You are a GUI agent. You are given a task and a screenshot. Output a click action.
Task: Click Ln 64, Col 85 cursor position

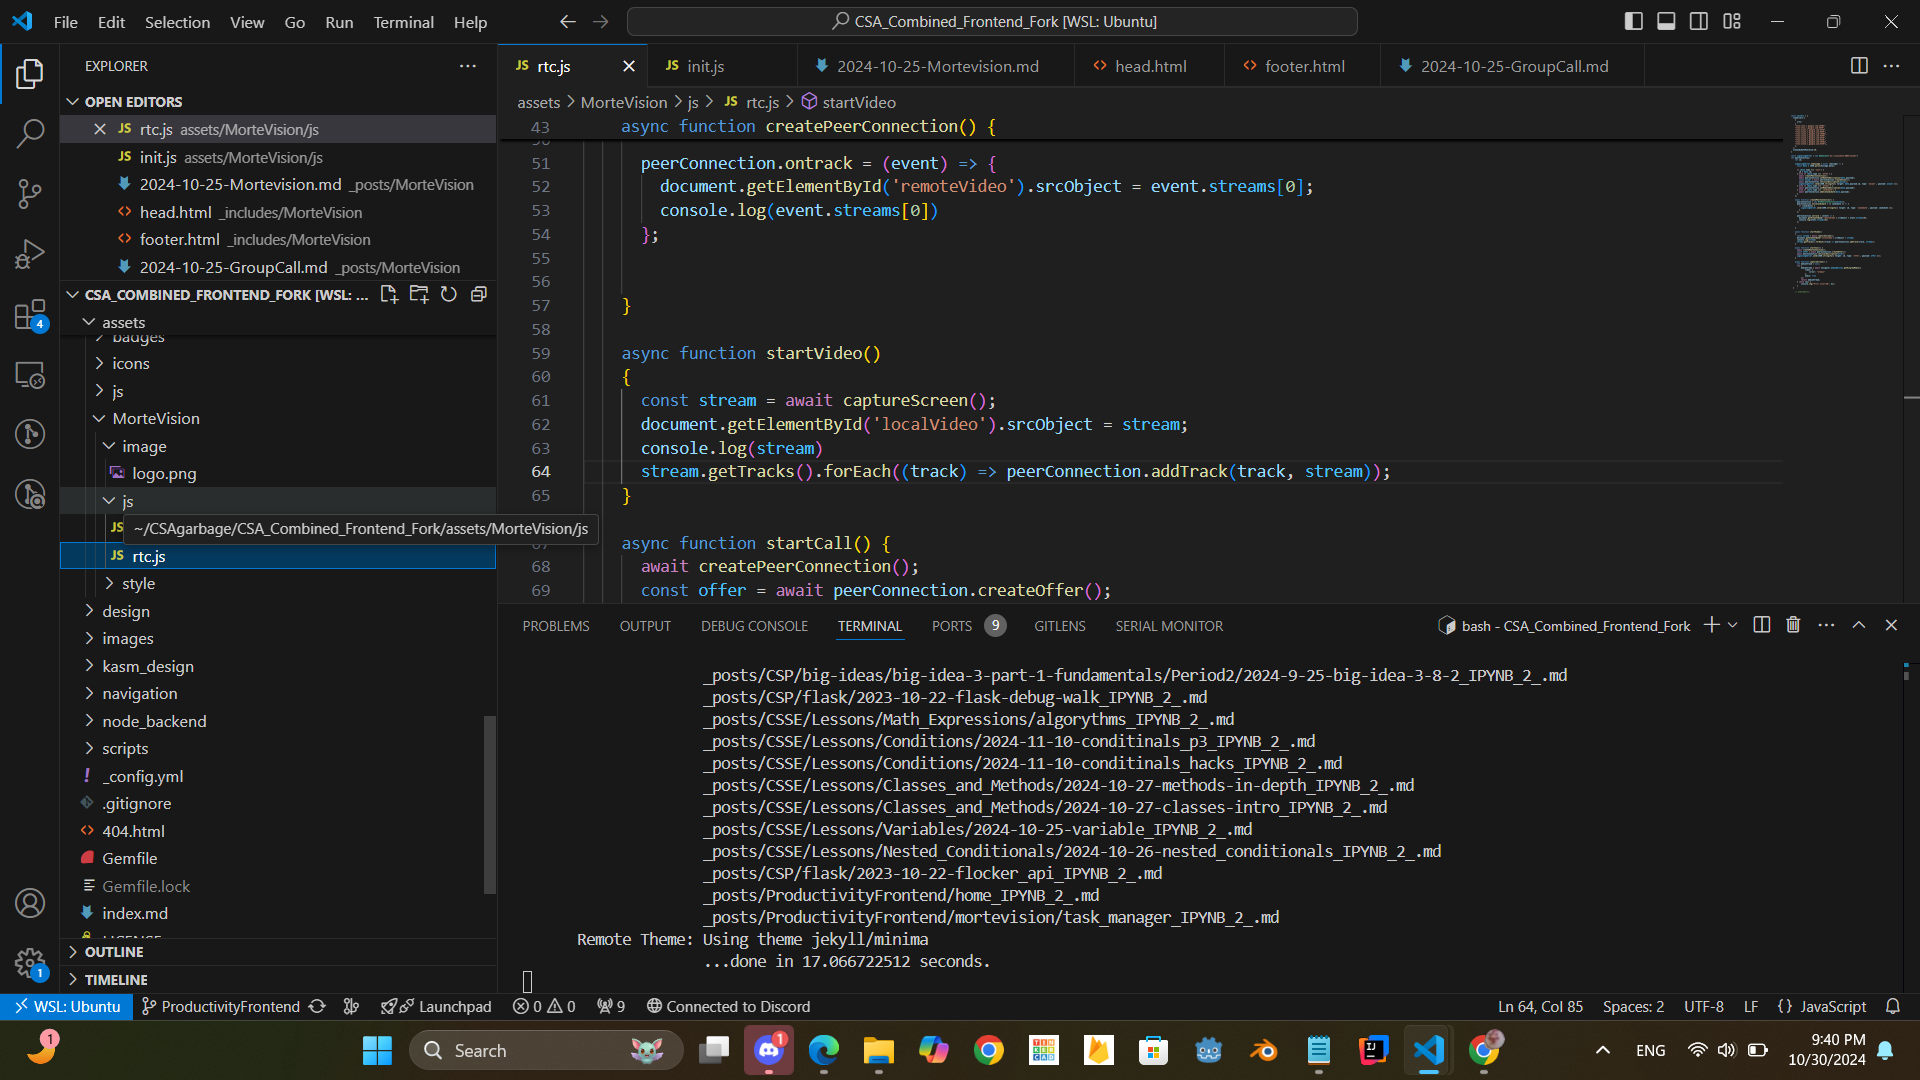pyautogui.click(x=1540, y=1006)
